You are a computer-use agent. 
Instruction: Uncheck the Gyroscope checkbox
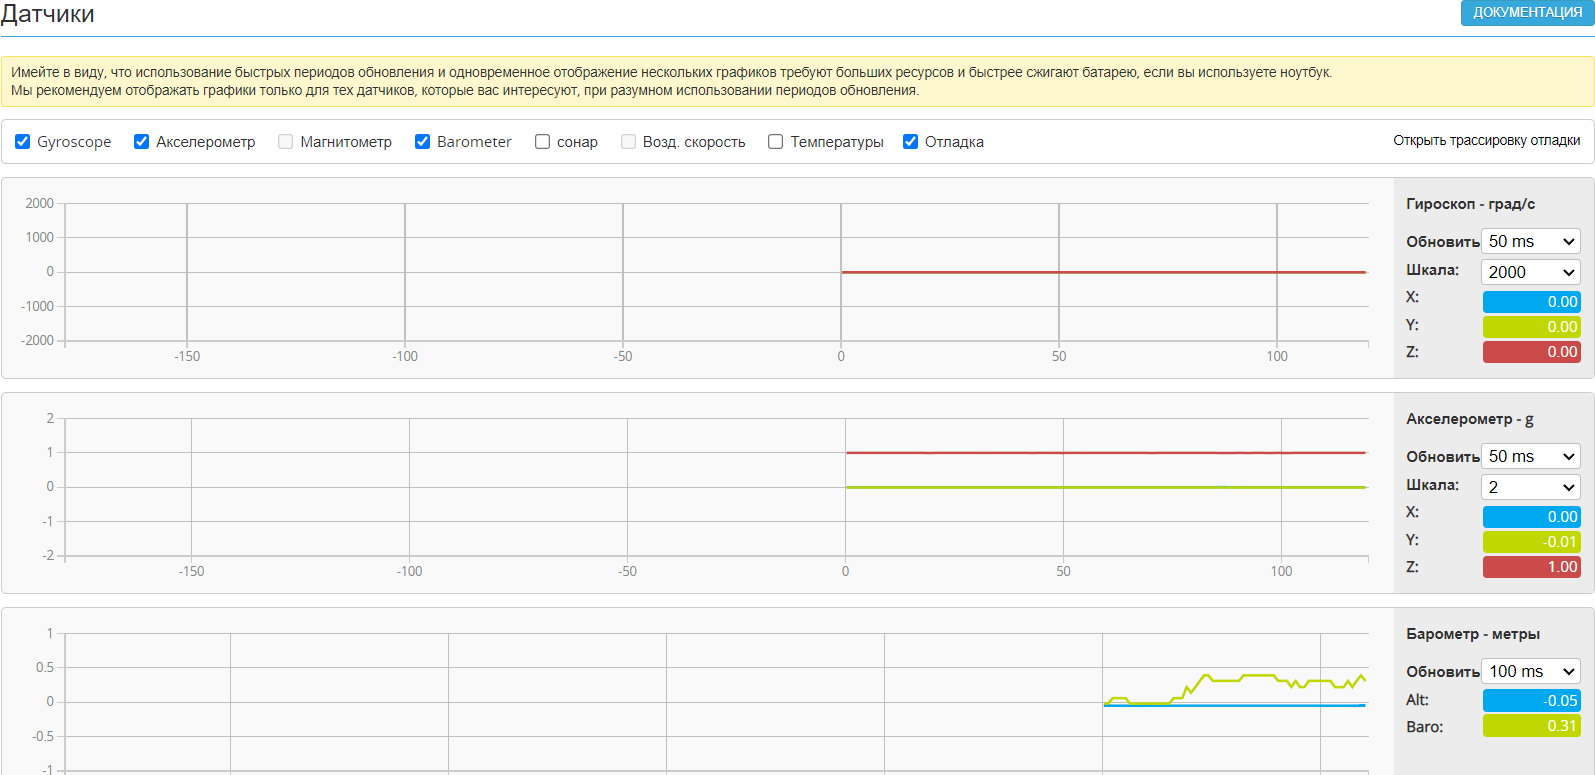(x=23, y=142)
